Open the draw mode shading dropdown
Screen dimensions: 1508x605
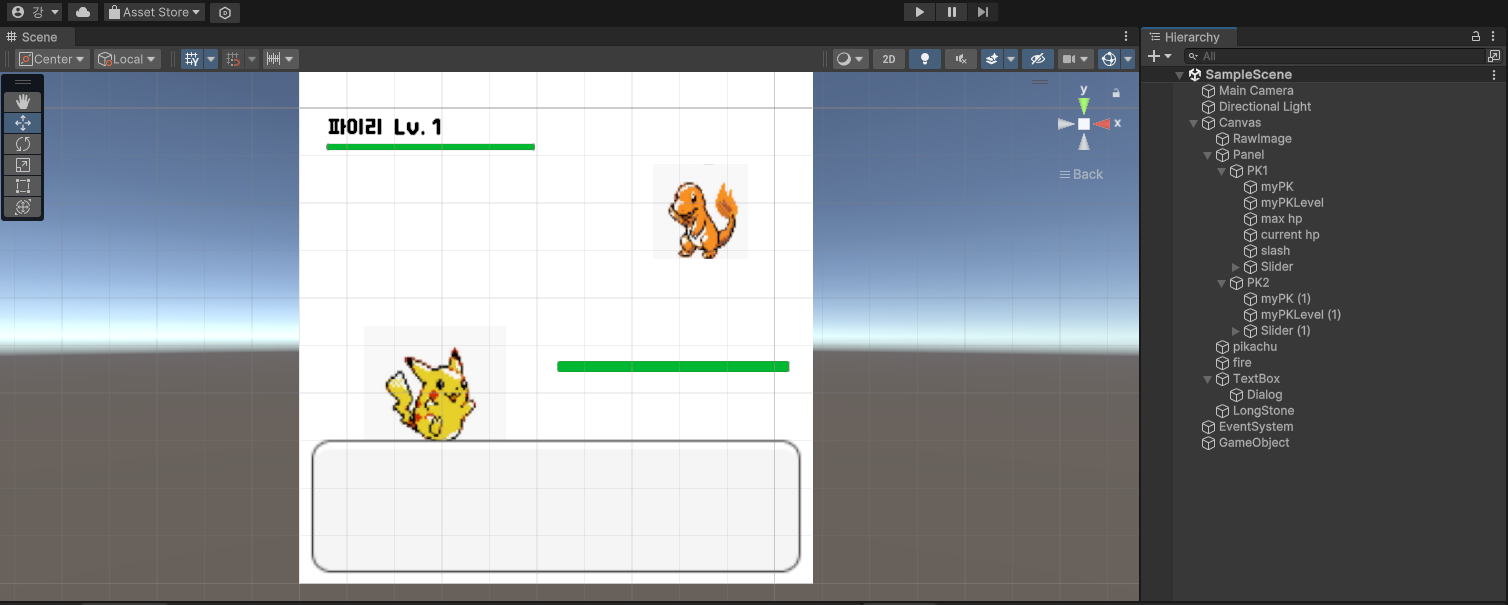click(x=851, y=59)
